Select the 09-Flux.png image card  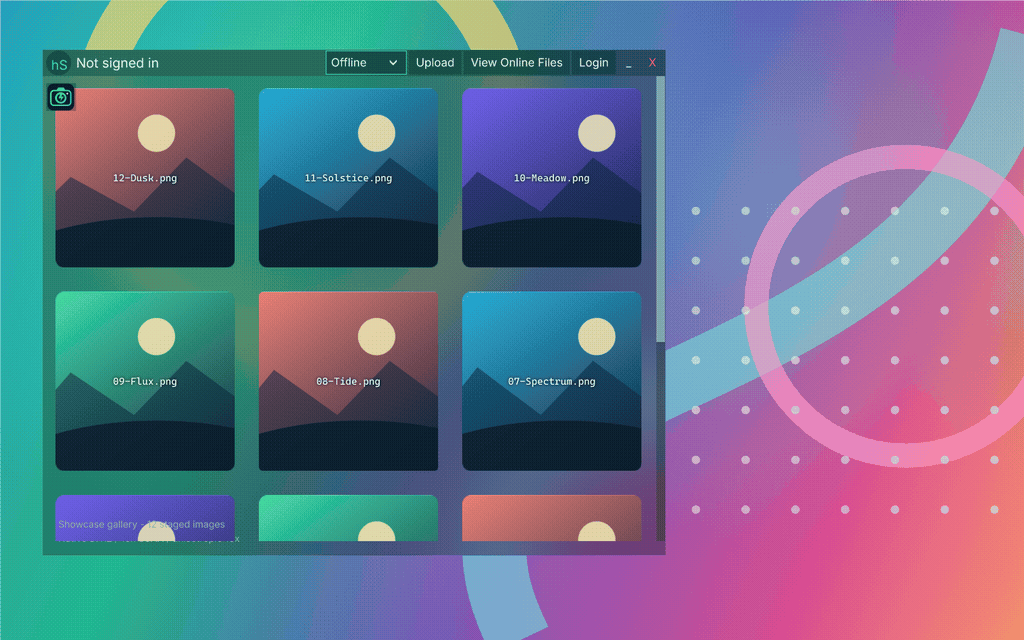[x=145, y=381]
